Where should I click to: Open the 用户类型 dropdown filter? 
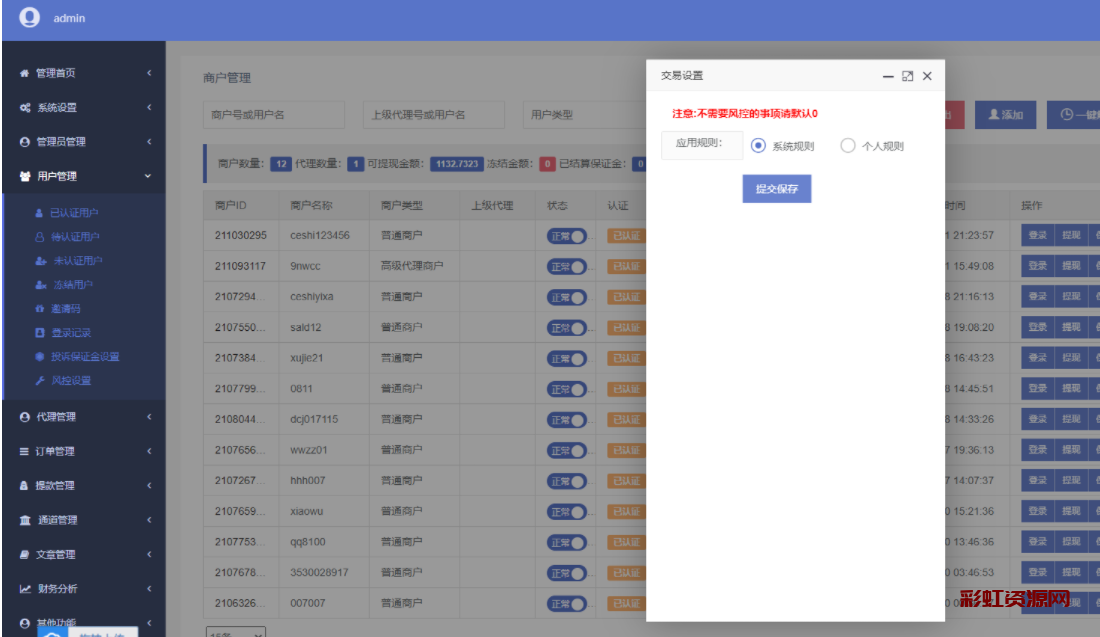tap(580, 115)
